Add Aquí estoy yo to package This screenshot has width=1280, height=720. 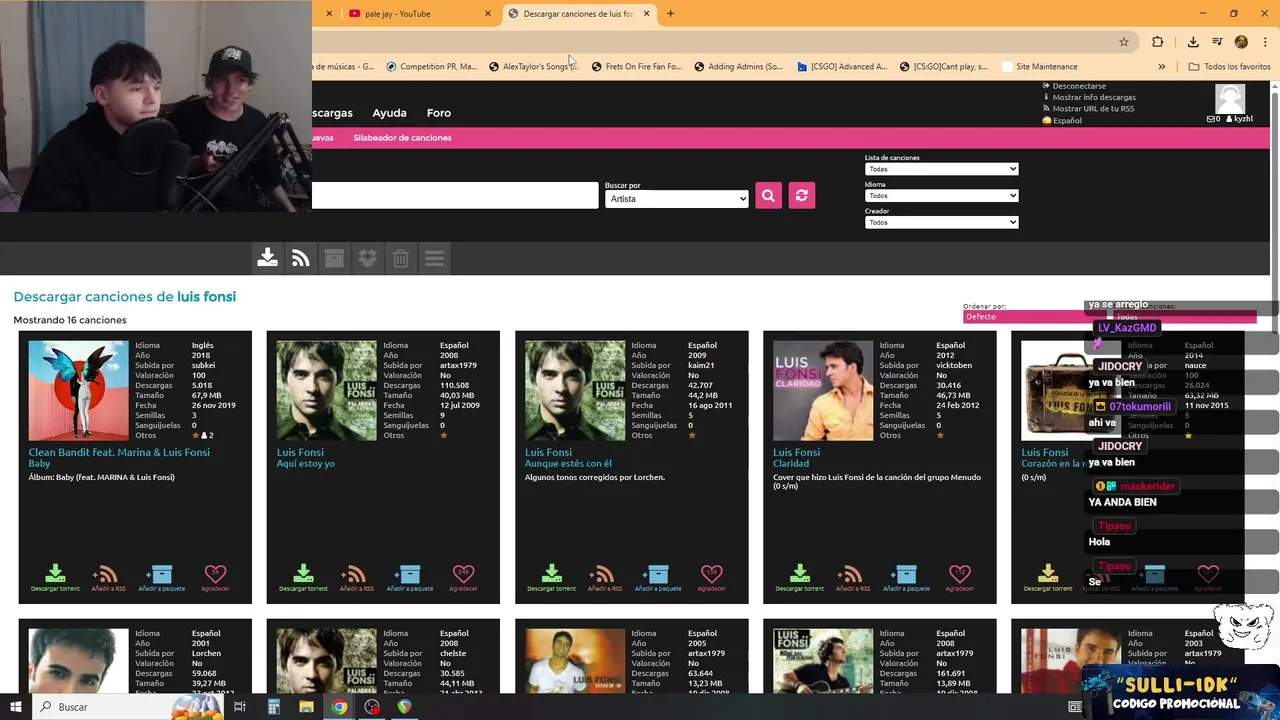409,577
